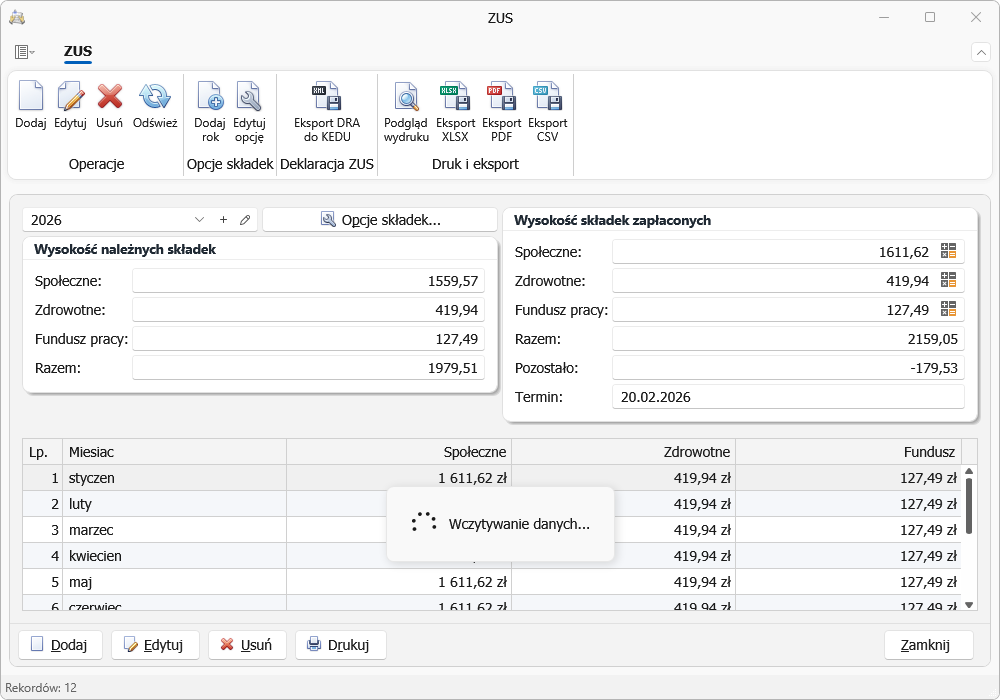1000x700 pixels.
Task: Click the Rekordów: 12 status text
Action: click(41, 687)
